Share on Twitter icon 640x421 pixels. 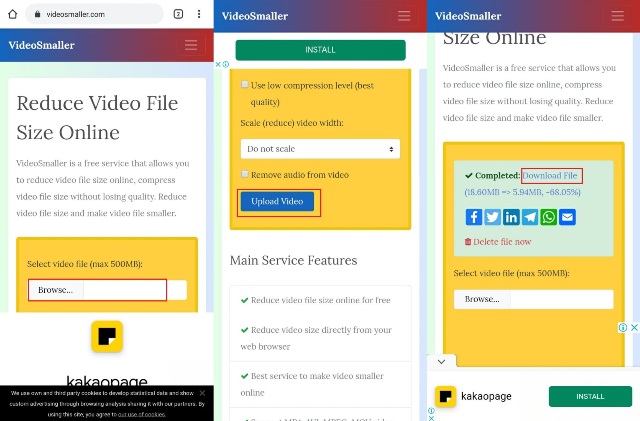point(492,217)
